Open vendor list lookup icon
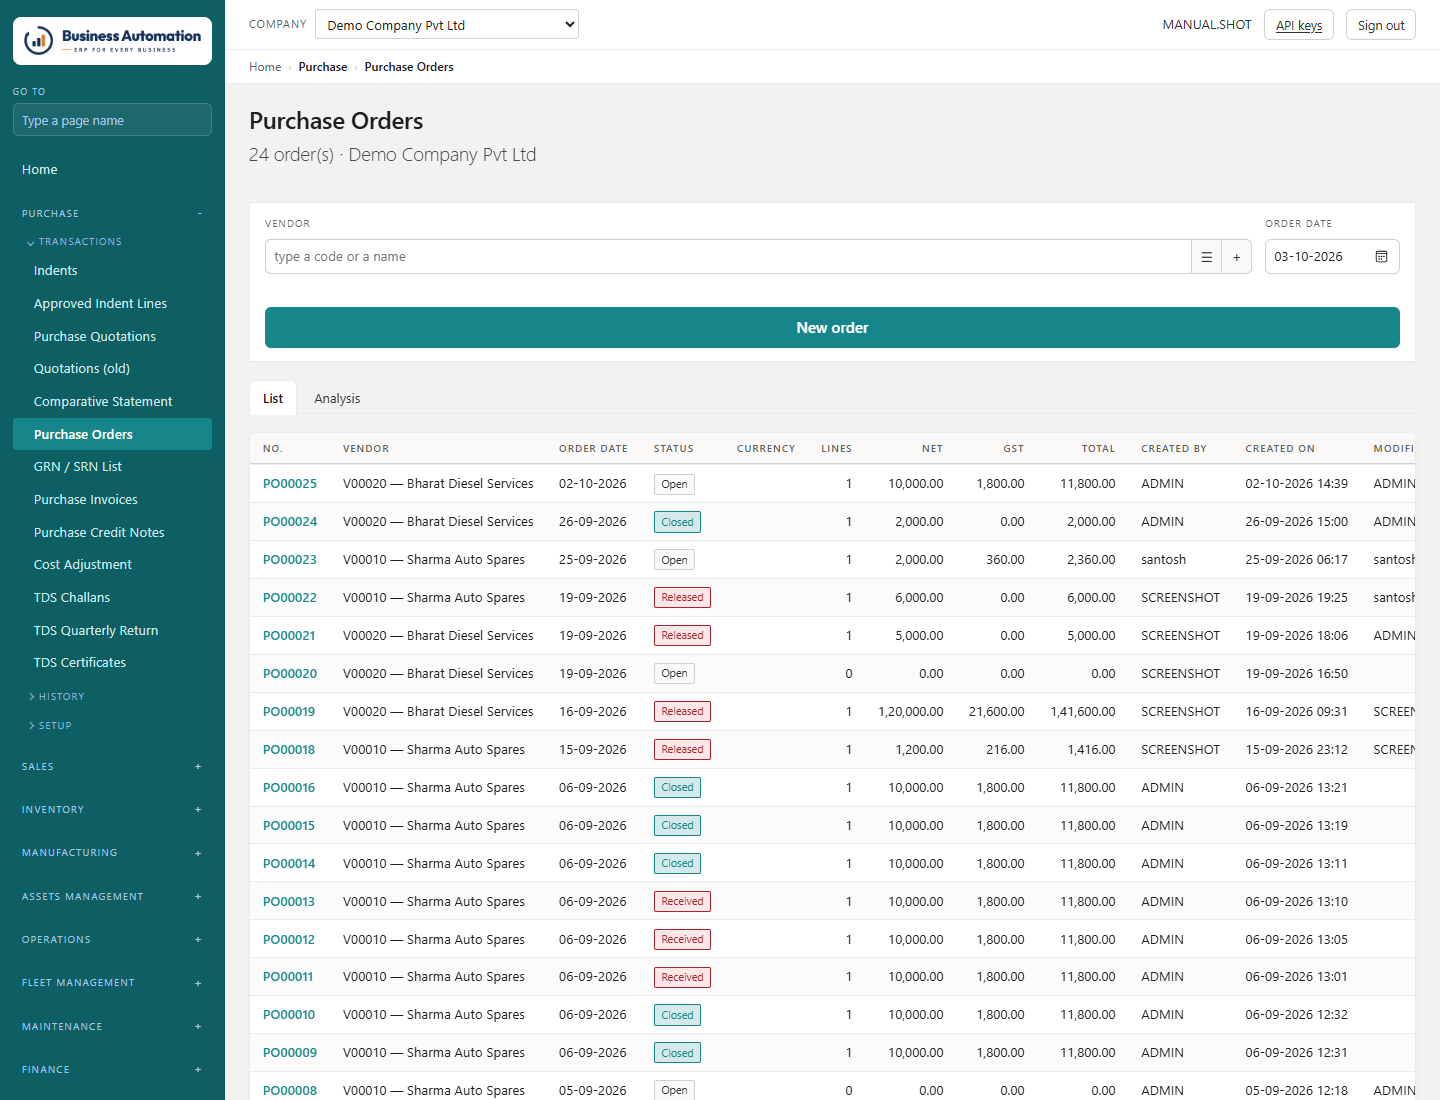 1206,257
